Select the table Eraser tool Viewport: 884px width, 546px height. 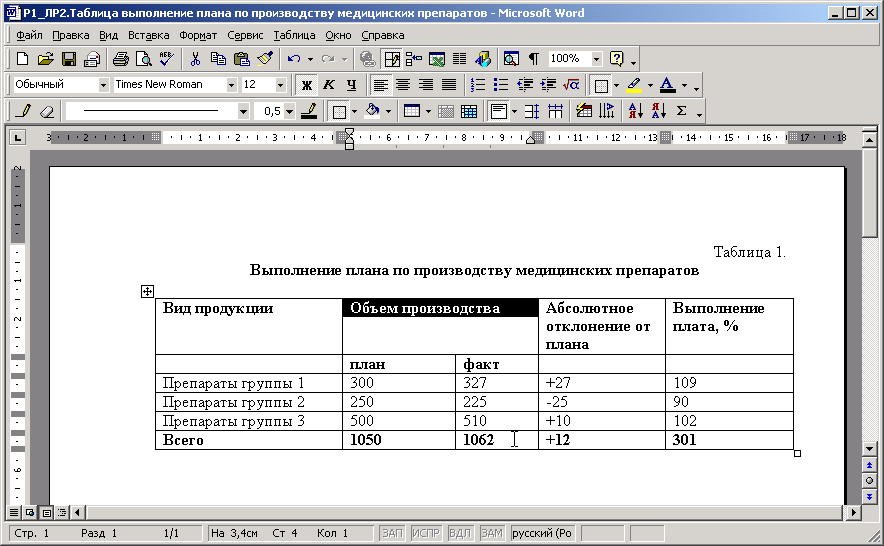[x=47, y=111]
